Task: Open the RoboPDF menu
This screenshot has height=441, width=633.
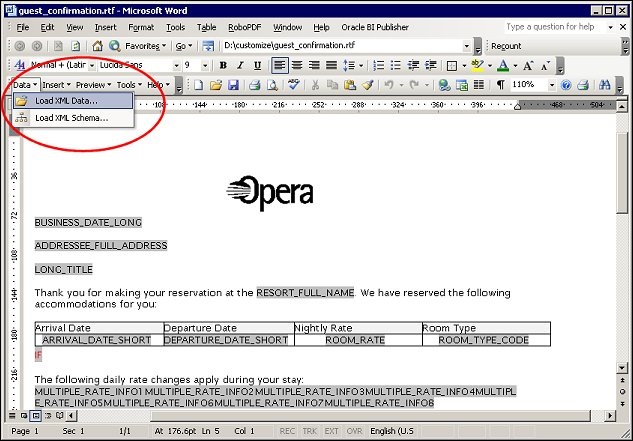Action: tap(245, 27)
